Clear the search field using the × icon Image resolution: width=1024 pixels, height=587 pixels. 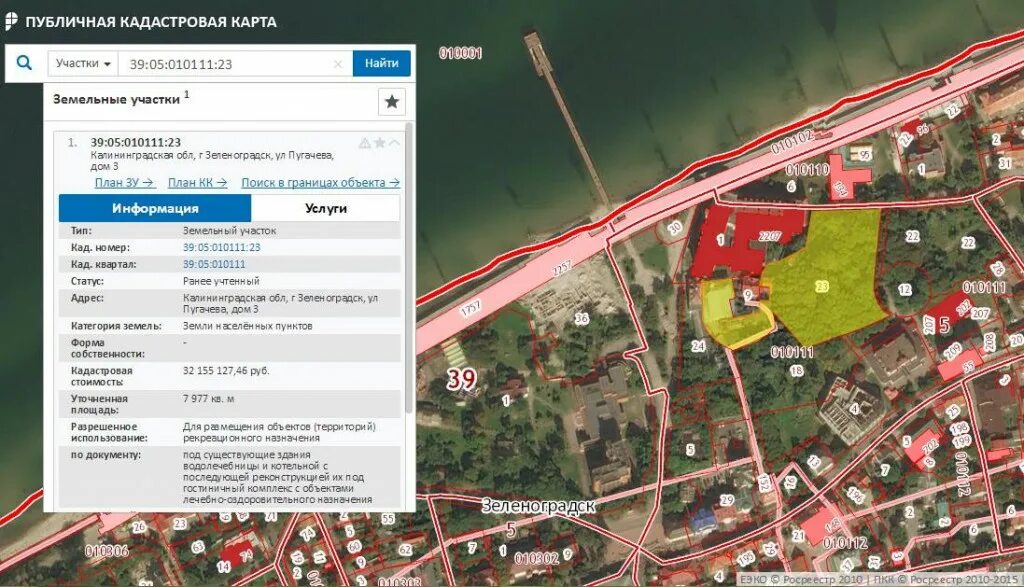[338, 63]
